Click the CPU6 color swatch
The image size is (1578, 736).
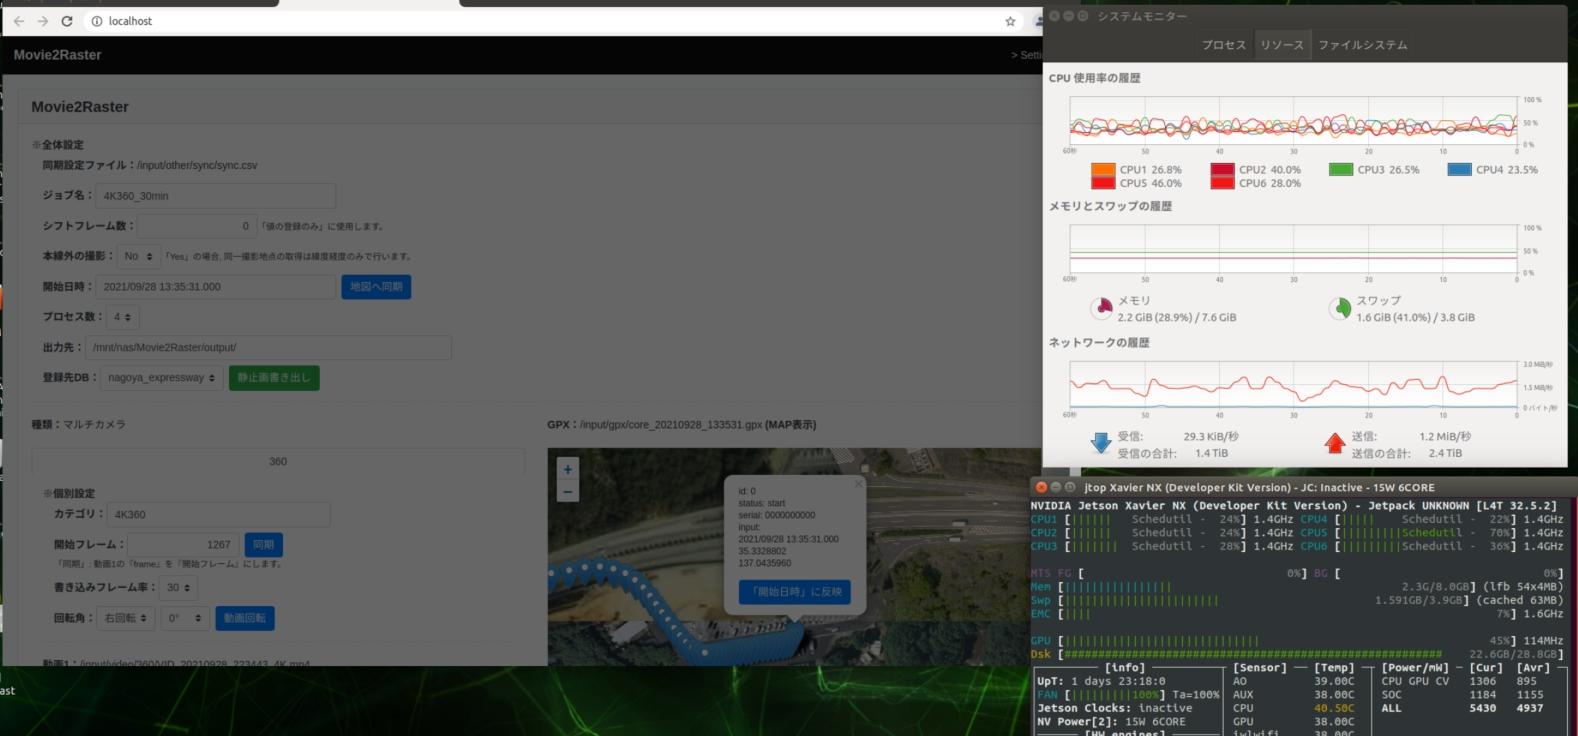(x=1222, y=183)
